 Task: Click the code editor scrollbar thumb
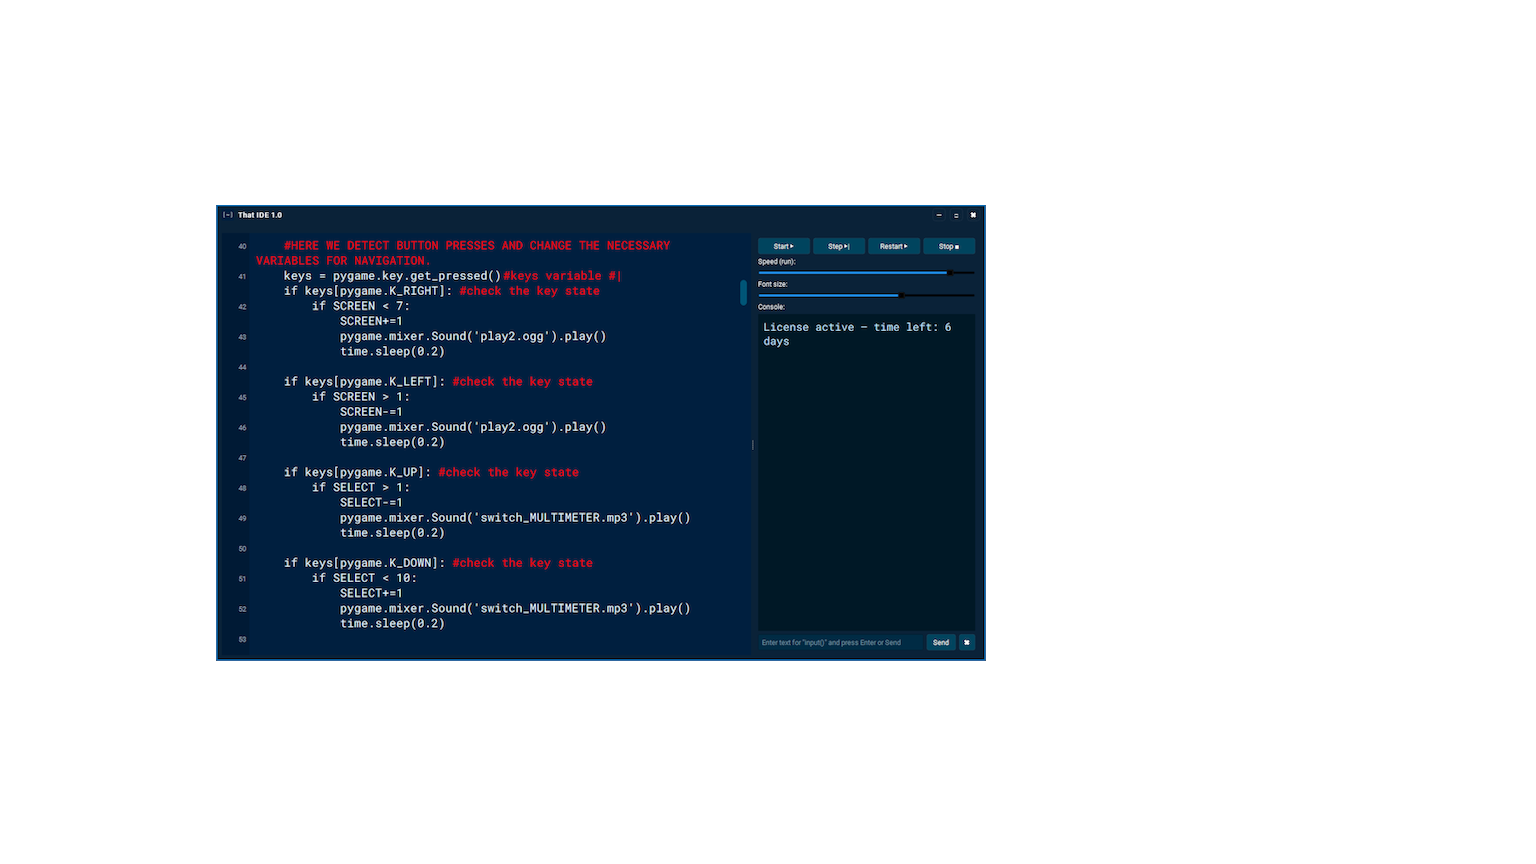coord(743,293)
